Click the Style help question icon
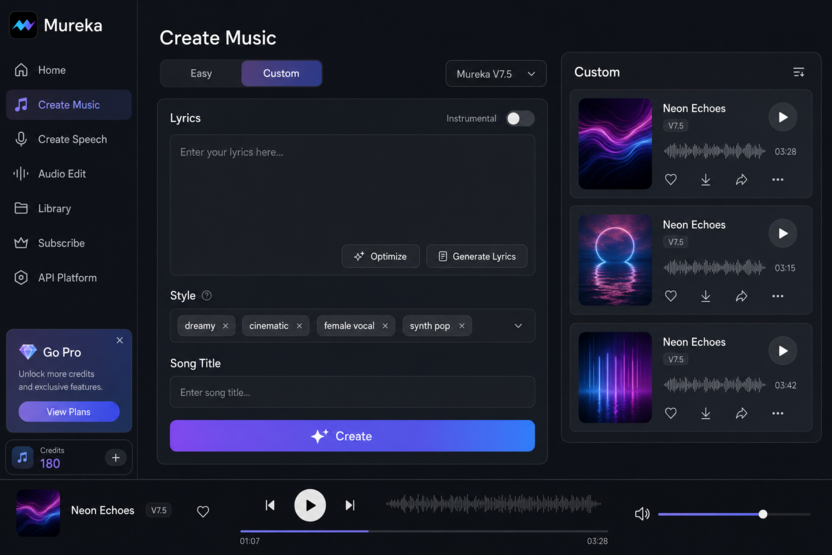Image resolution: width=832 pixels, height=555 pixels. pyautogui.click(x=207, y=296)
